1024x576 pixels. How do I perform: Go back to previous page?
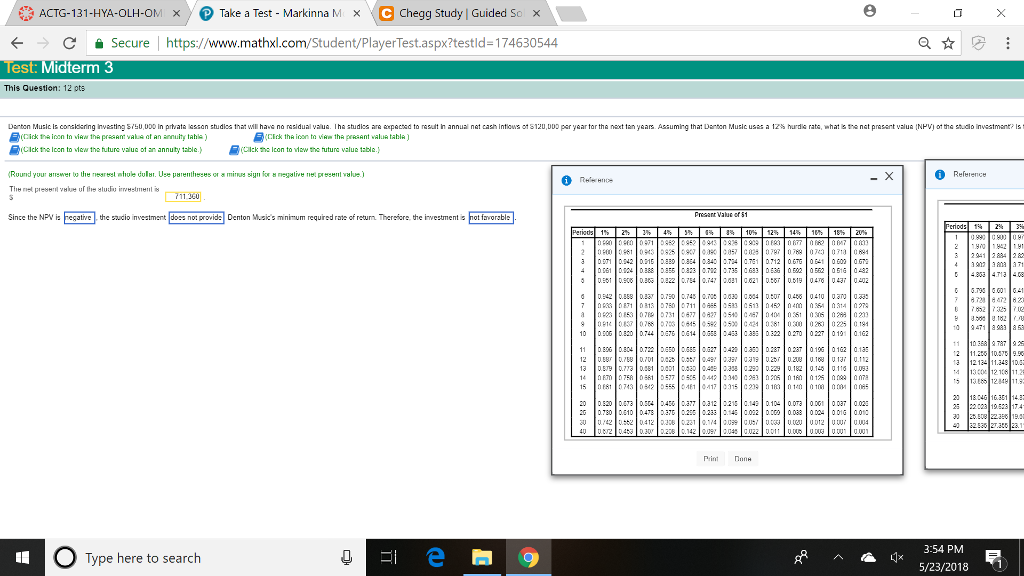point(17,43)
